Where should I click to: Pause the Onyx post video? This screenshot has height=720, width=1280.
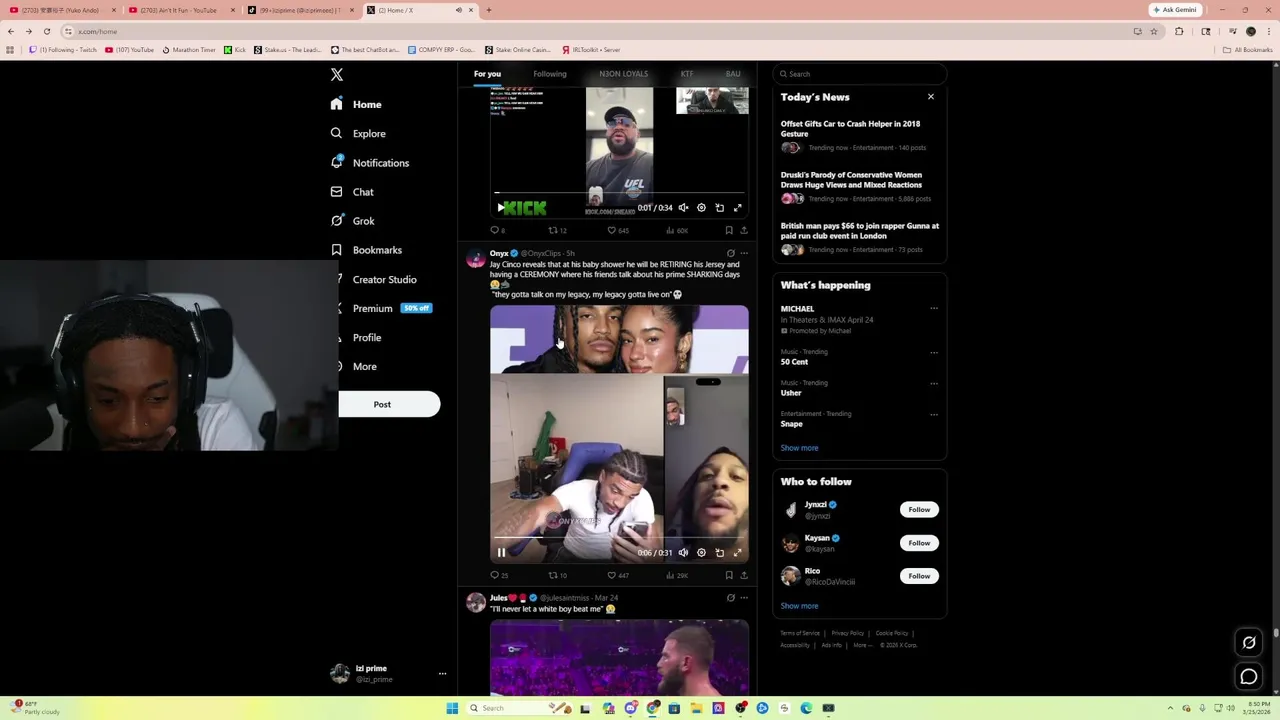click(501, 552)
